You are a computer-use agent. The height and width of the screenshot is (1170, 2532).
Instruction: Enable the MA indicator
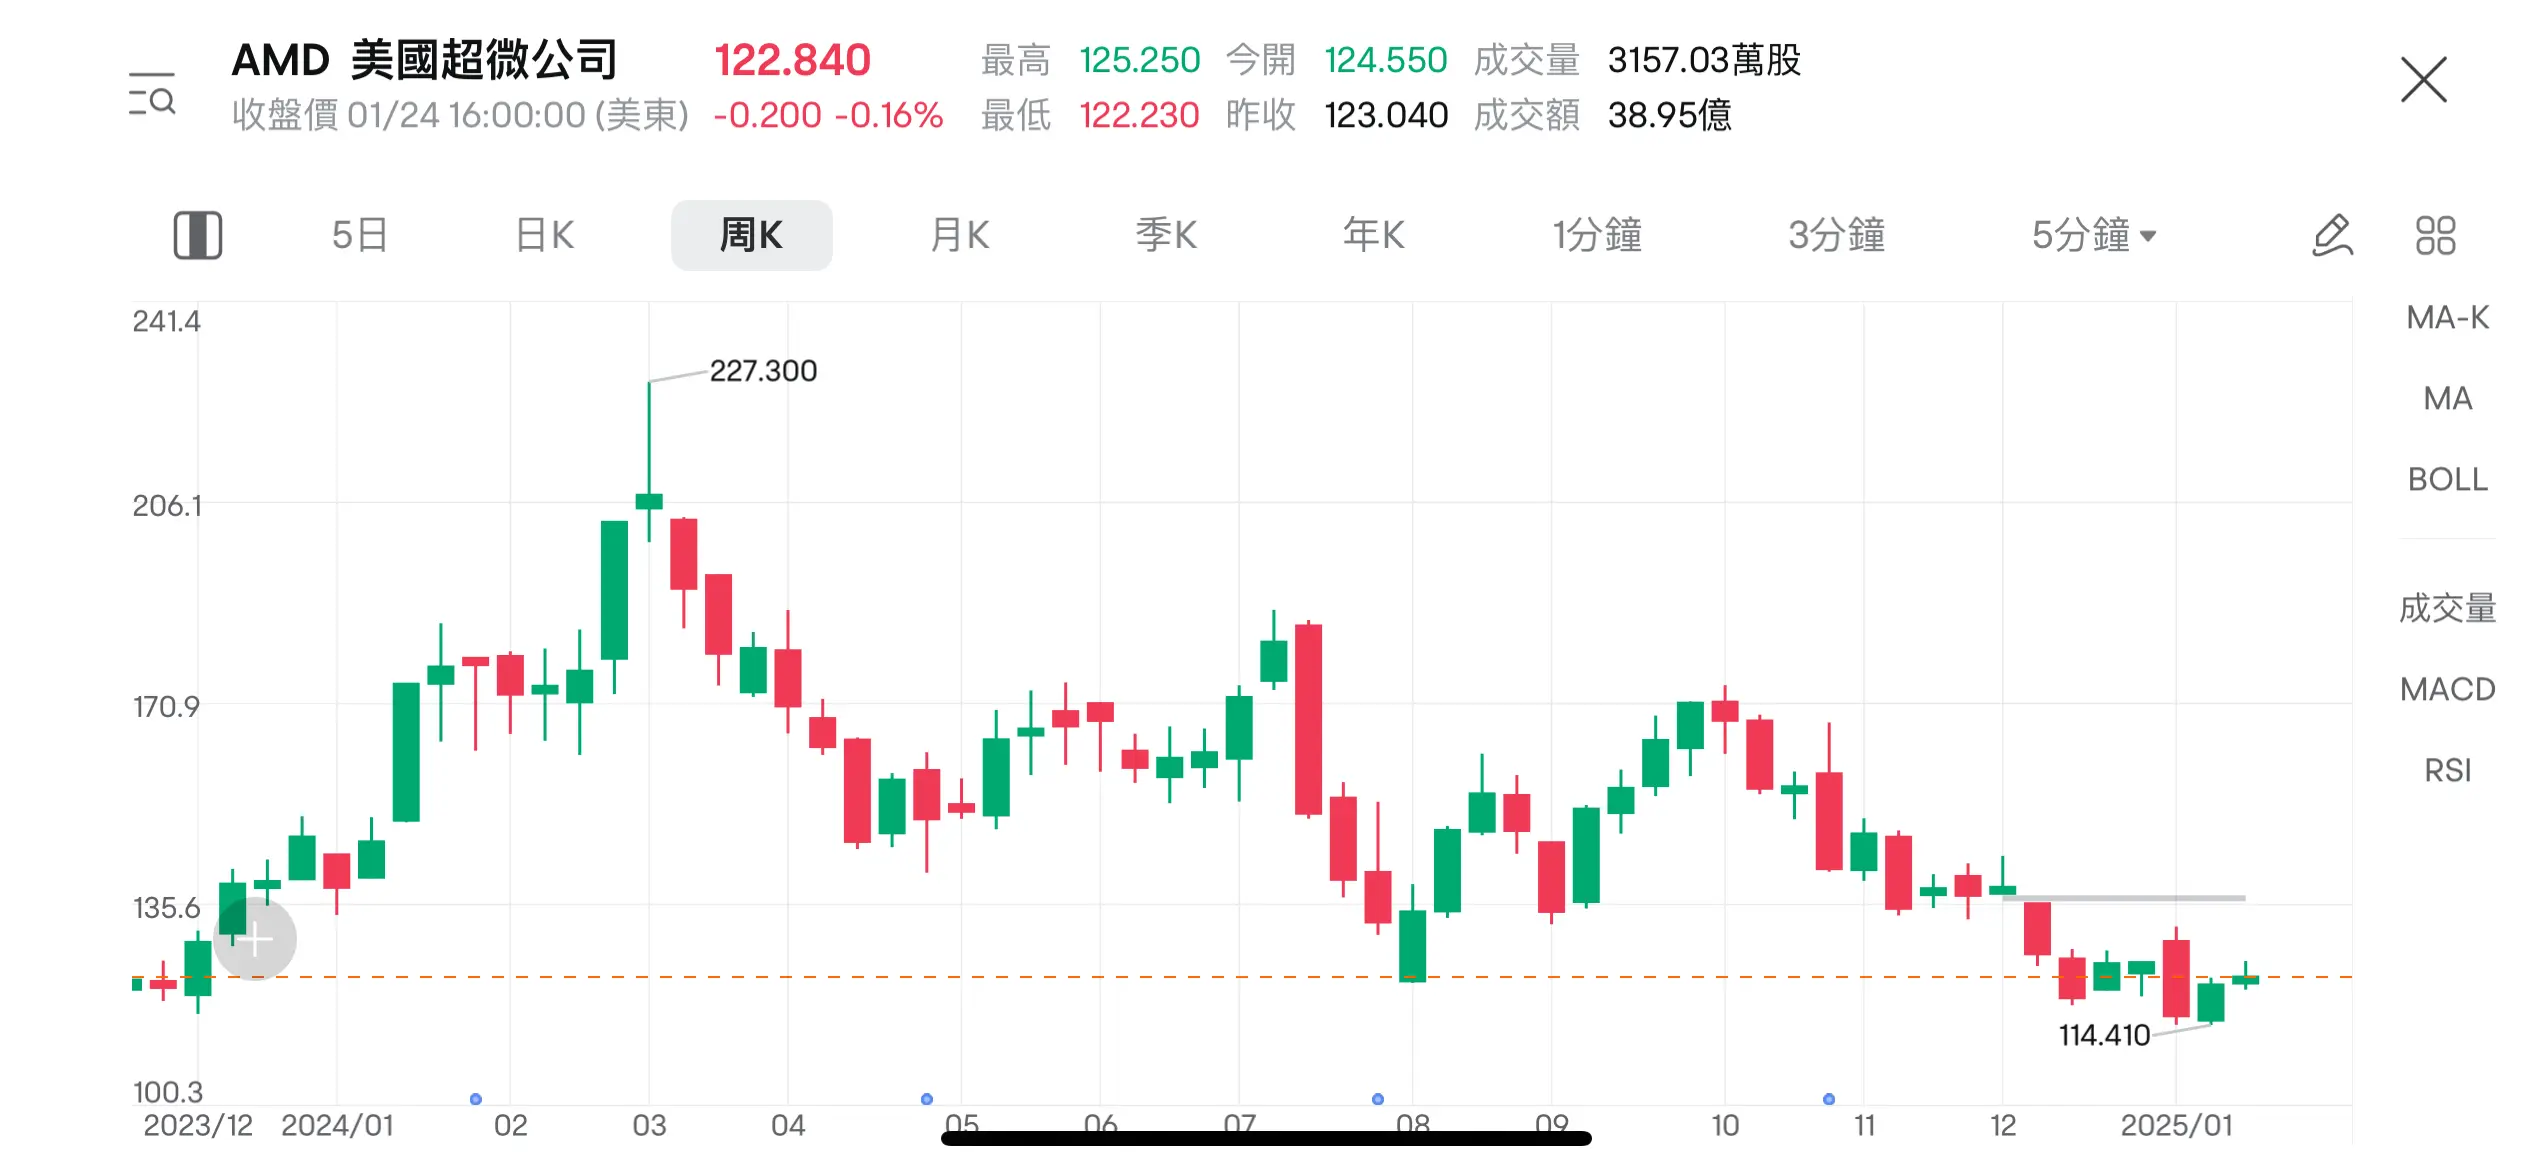click(x=2448, y=399)
